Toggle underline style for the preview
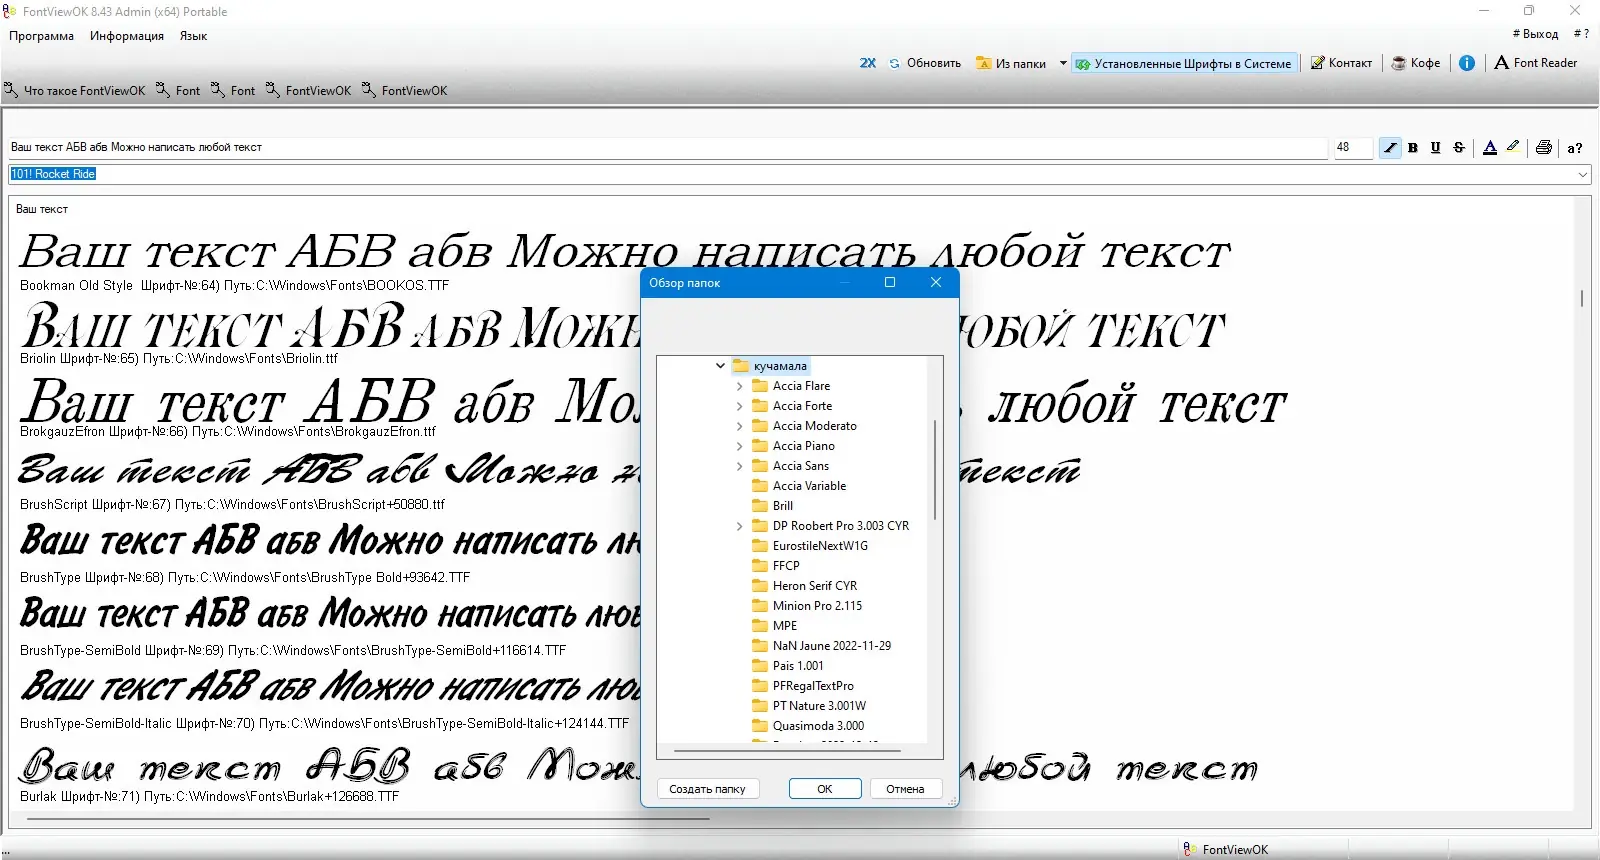The height and width of the screenshot is (860, 1600). [x=1436, y=148]
